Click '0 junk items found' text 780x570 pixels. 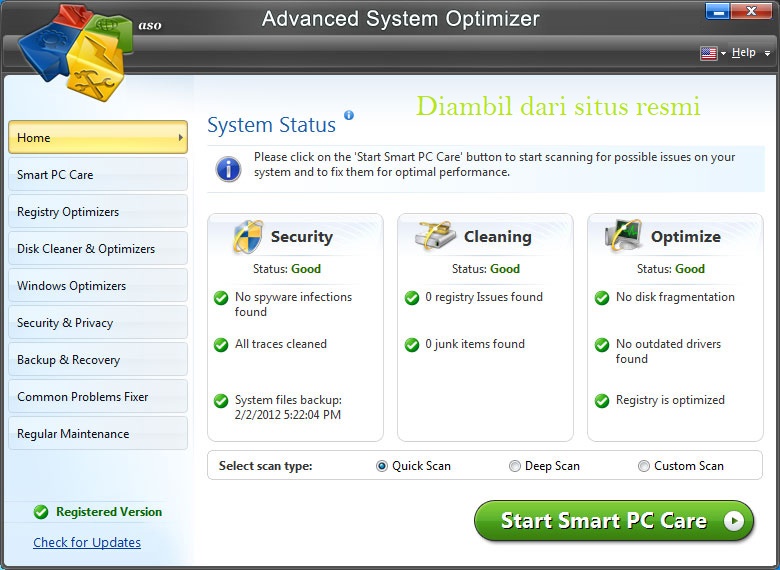[475, 344]
